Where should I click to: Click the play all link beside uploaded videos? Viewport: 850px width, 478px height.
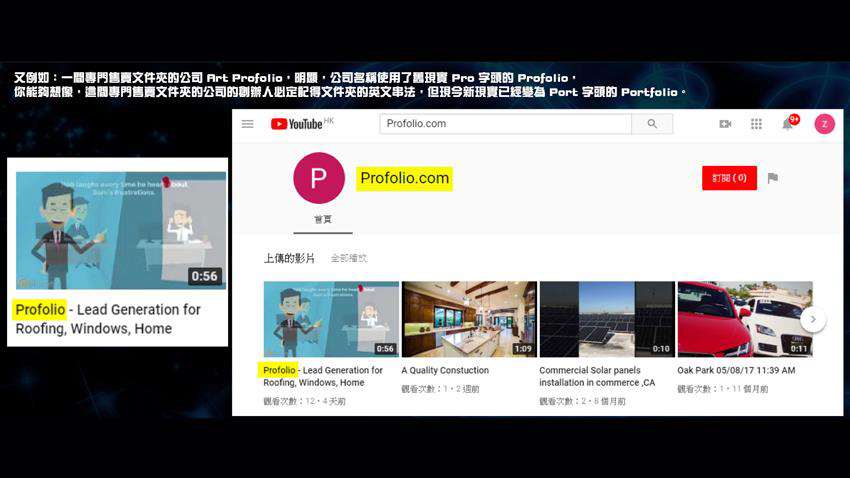click(349, 259)
